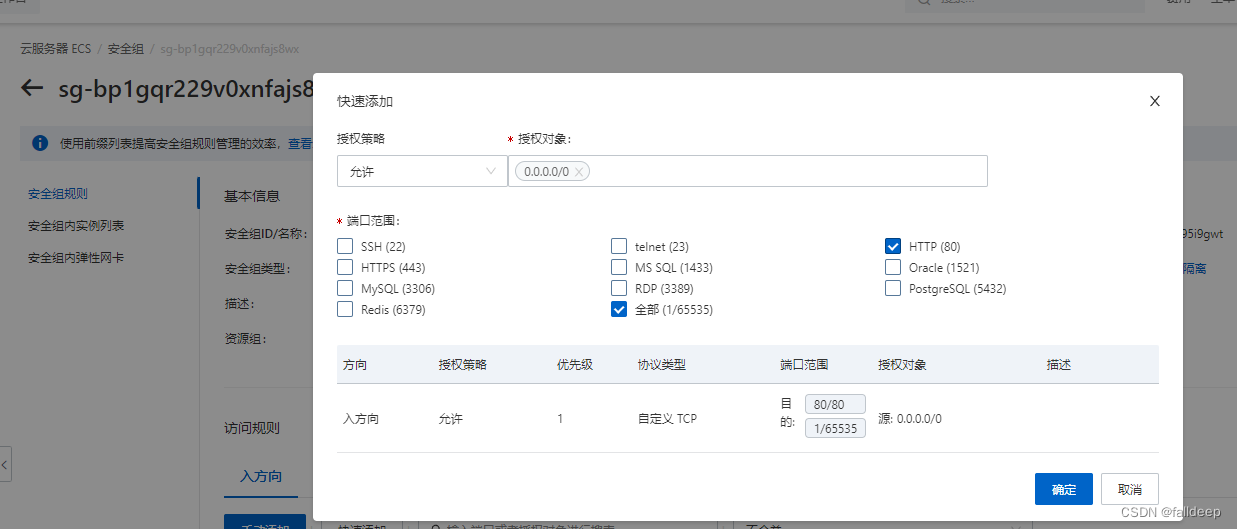
Task: Click the 源: 0.0.0.0/0 cell in rule row
Action: pyautogui.click(x=910, y=419)
